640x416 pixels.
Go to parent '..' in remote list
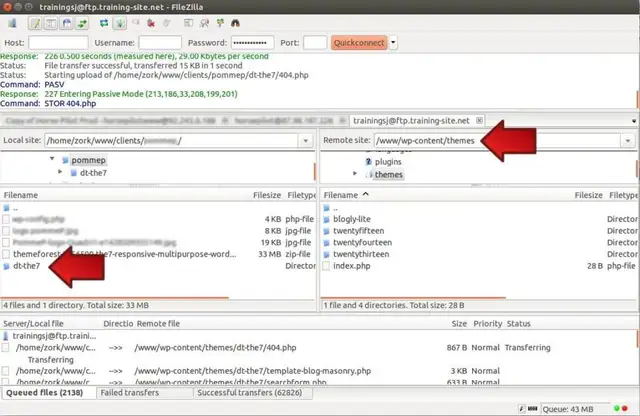click(336, 208)
